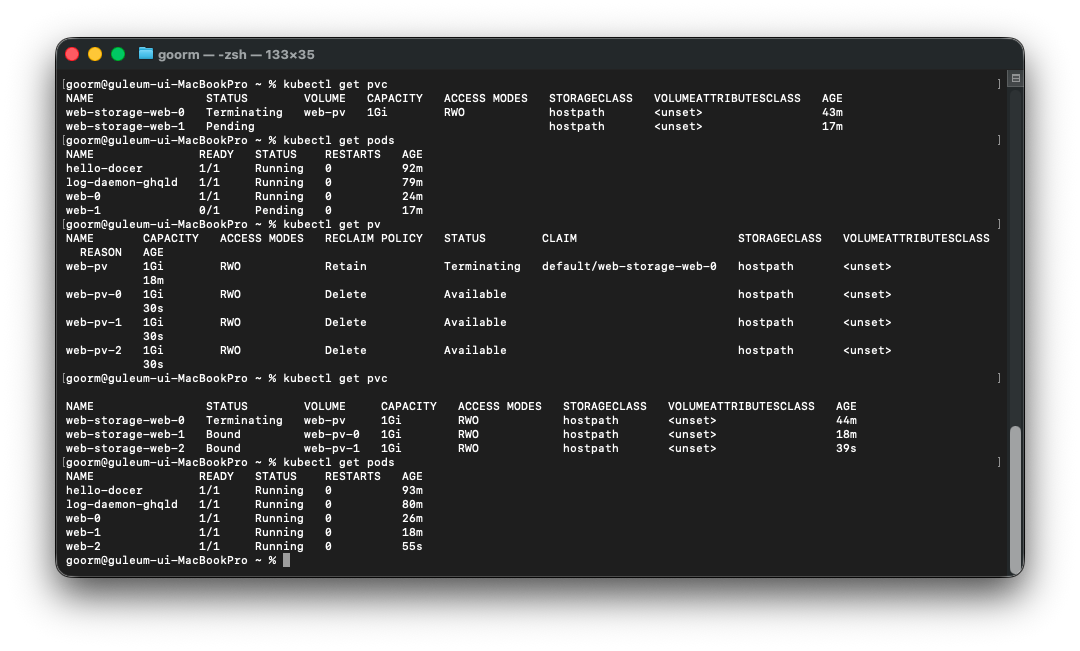Image resolution: width=1080 pixels, height=651 pixels.
Task: Minimize the Terminal with the yellow button
Action: 95,54
